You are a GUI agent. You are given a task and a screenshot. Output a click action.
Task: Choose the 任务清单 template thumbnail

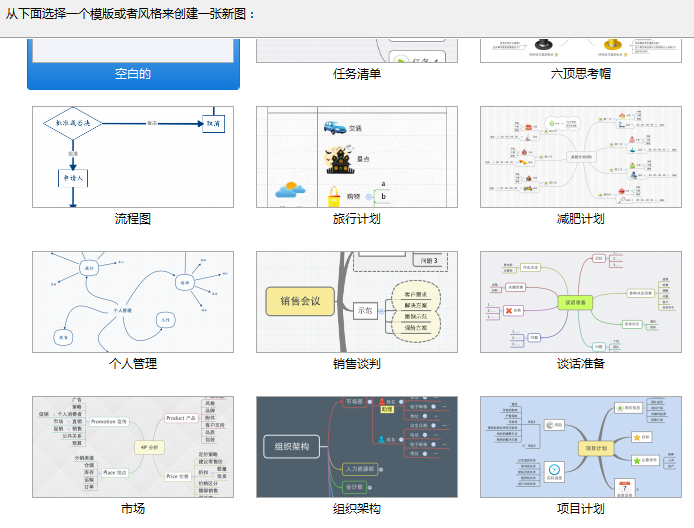coord(357,51)
